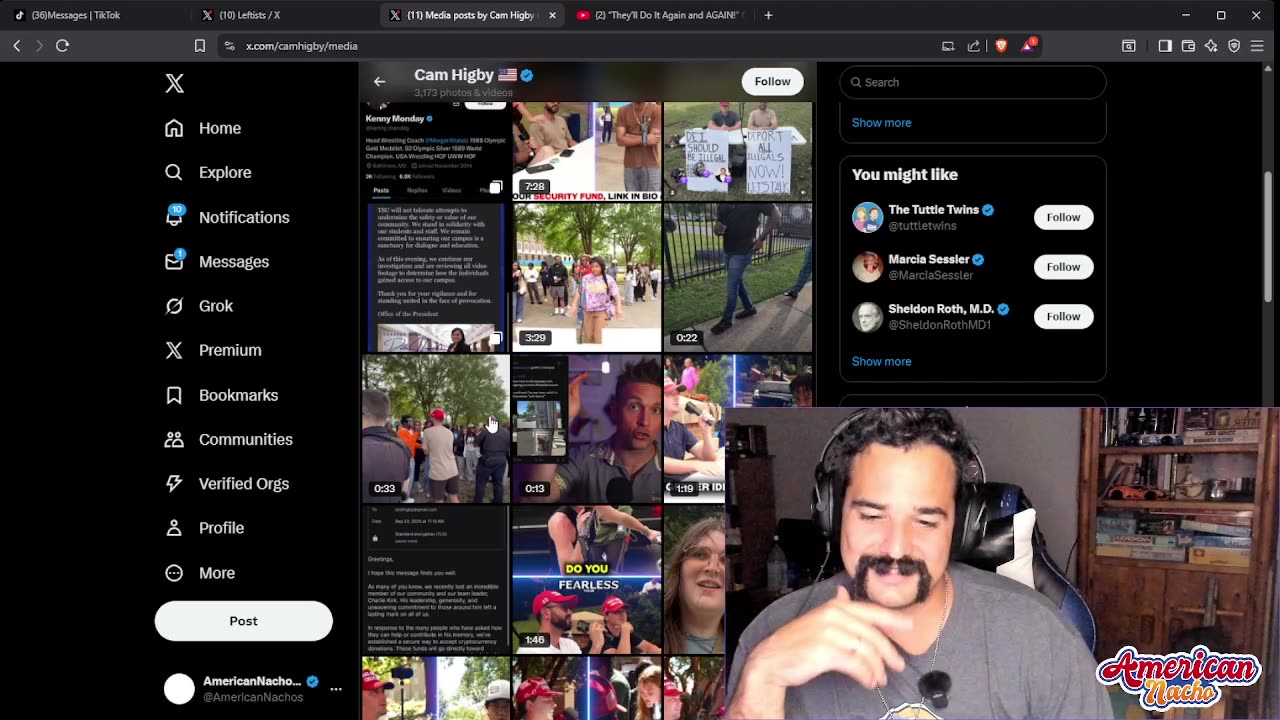The image size is (1280, 720).
Task: Click the Profile person icon
Action: coord(174,528)
